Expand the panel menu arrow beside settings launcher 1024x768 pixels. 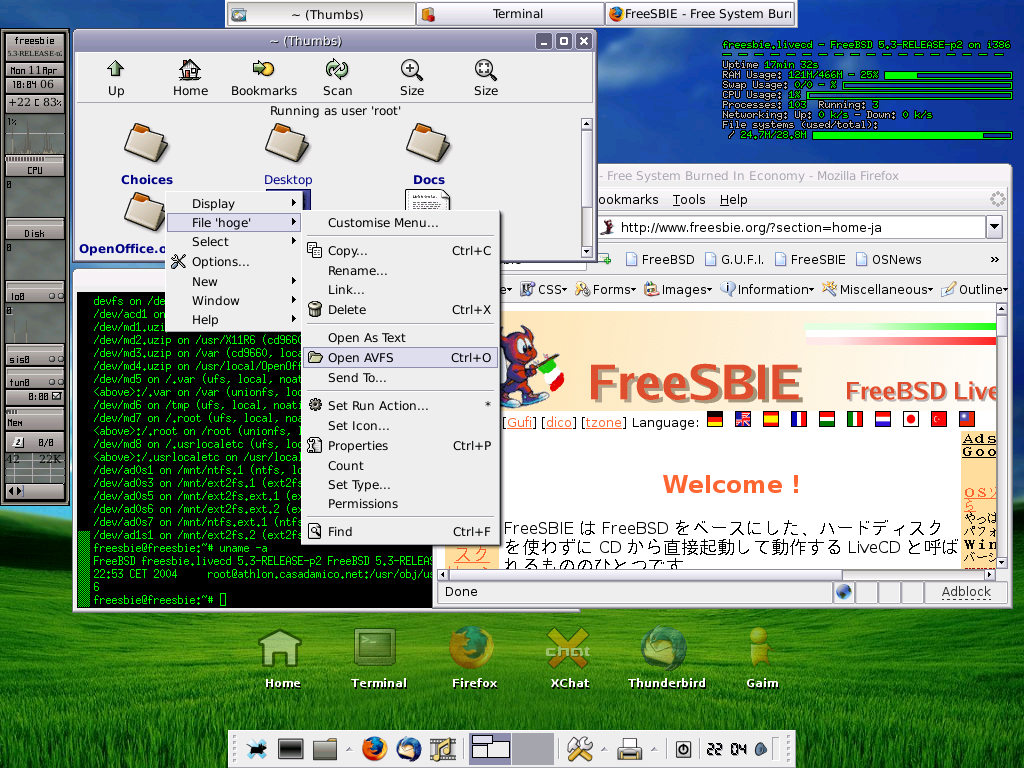[x=604, y=749]
